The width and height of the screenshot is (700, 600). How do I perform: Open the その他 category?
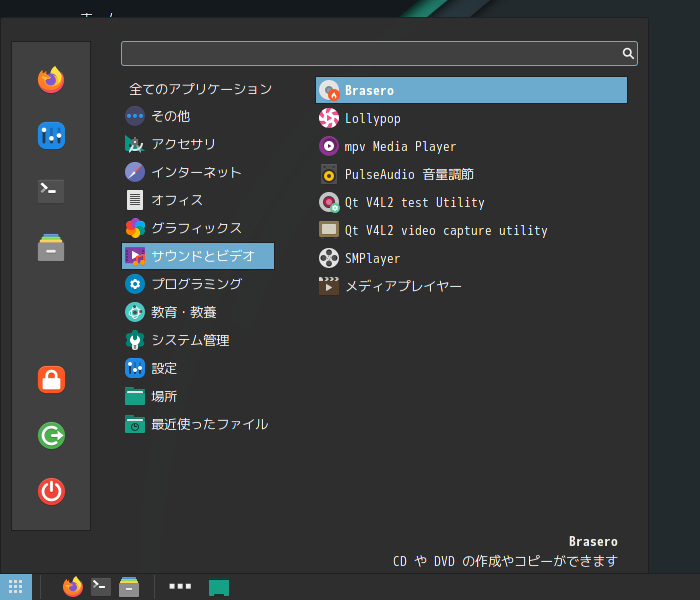(198, 117)
